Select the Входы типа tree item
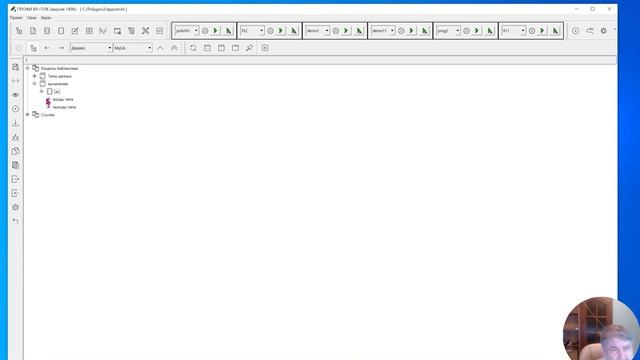The width and height of the screenshot is (640, 360). (63, 100)
